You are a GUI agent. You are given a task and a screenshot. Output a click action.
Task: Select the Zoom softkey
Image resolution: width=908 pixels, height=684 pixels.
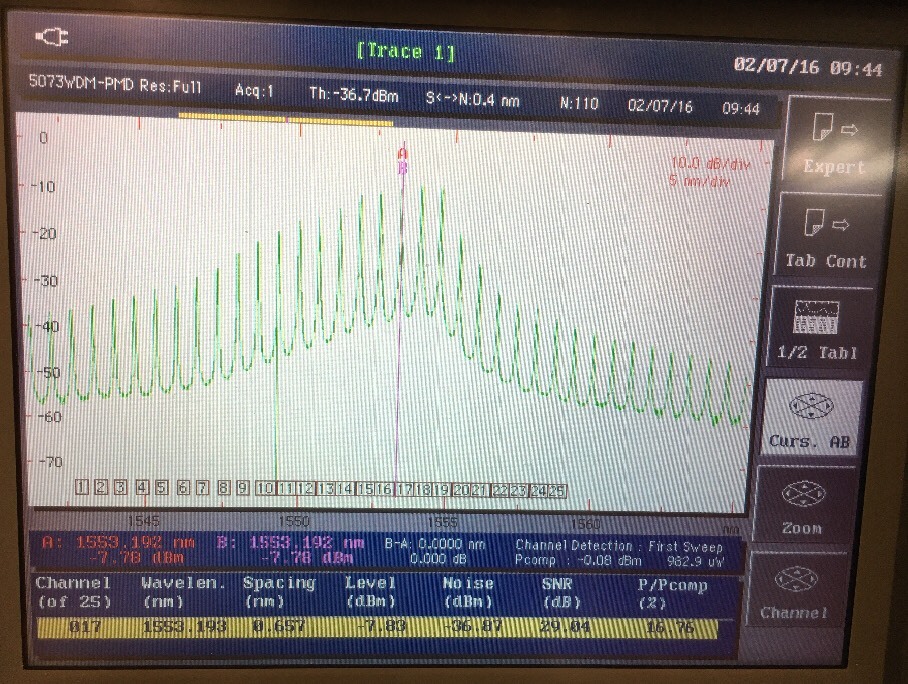click(802, 506)
